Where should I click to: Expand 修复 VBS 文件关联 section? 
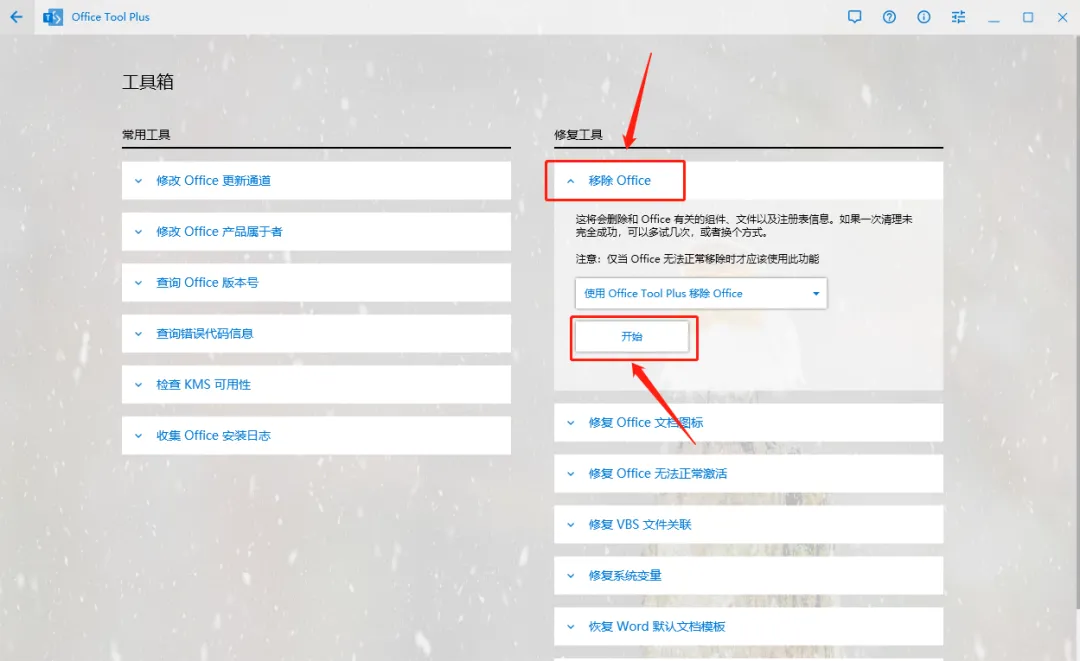click(x=749, y=525)
